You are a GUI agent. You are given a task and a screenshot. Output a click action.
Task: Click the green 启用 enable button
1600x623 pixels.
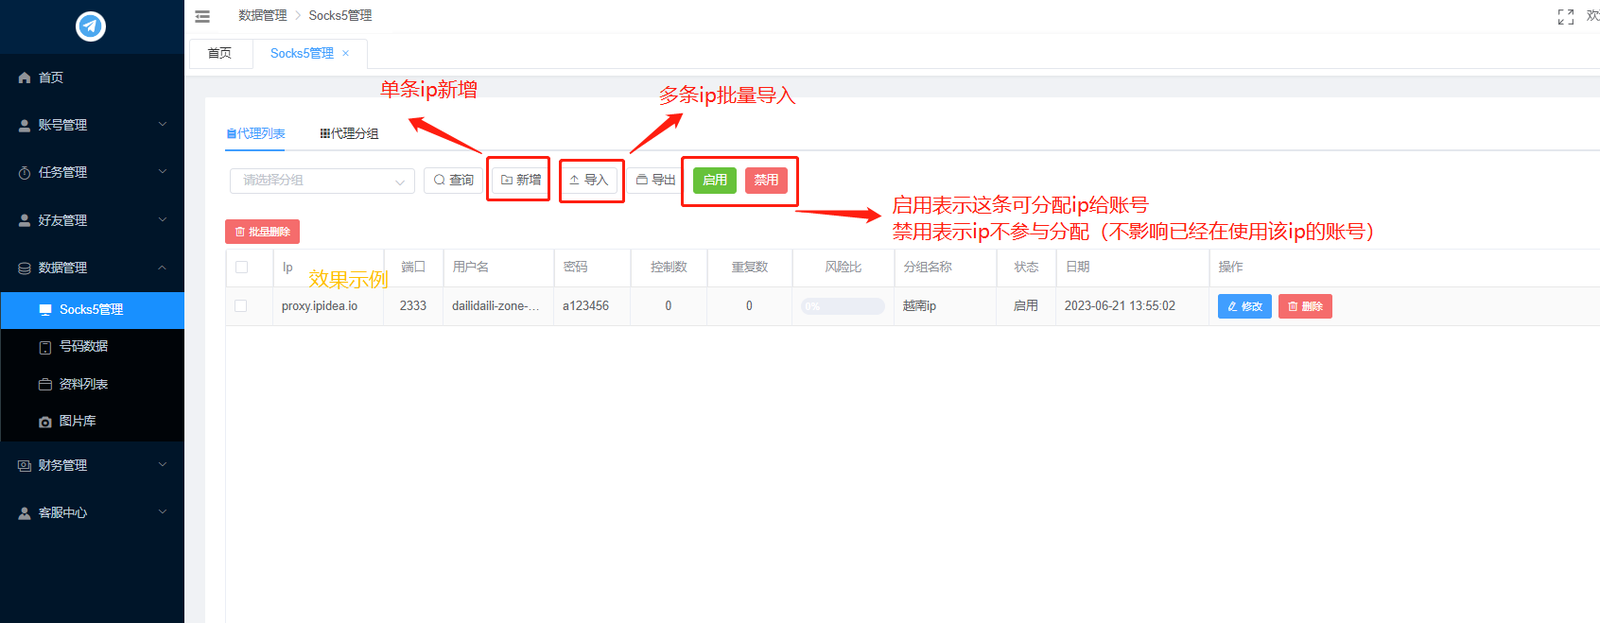(714, 180)
